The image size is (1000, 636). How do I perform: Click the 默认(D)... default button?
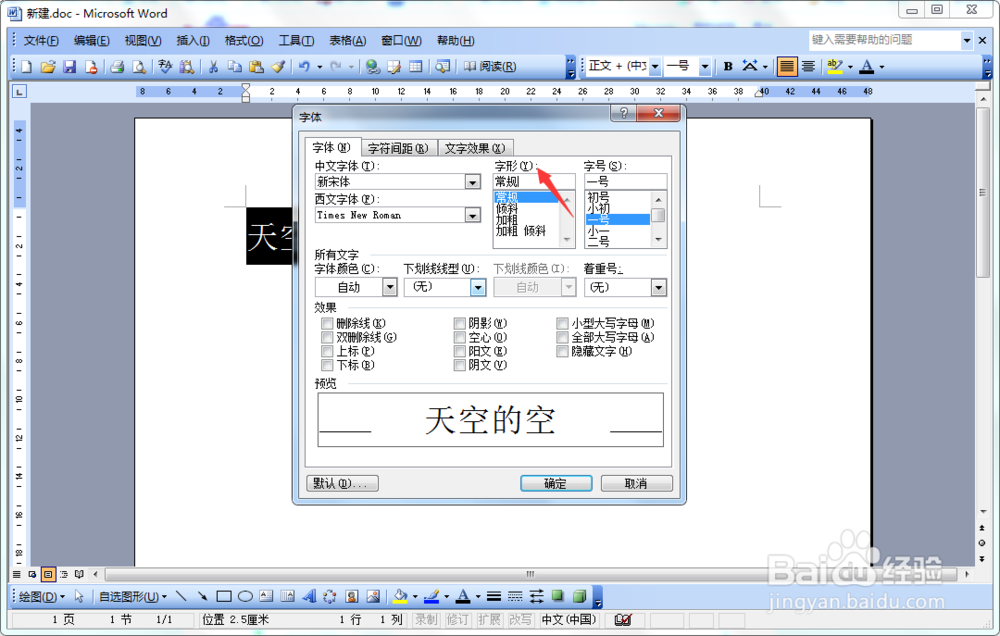point(342,484)
